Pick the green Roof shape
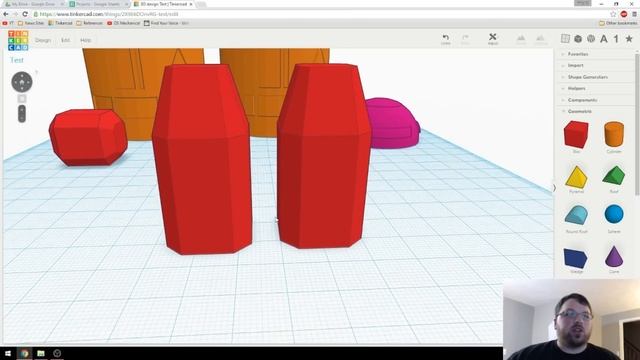This screenshot has height=360, width=640. coord(614,176)
